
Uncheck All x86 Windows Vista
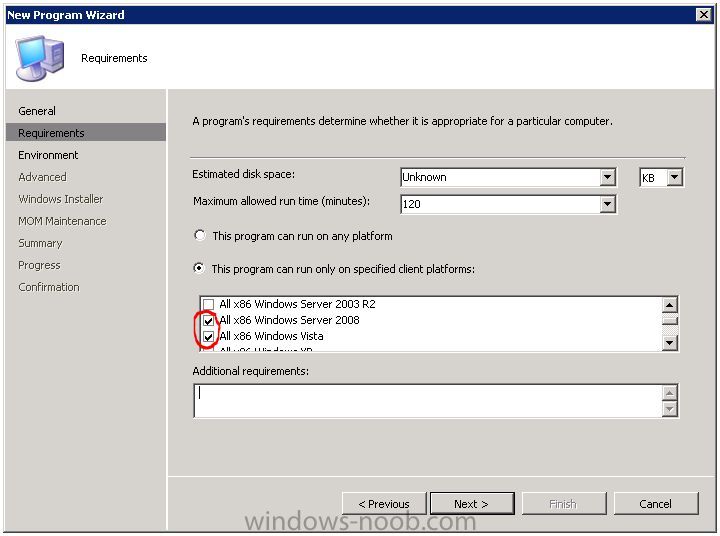point(208,336)
